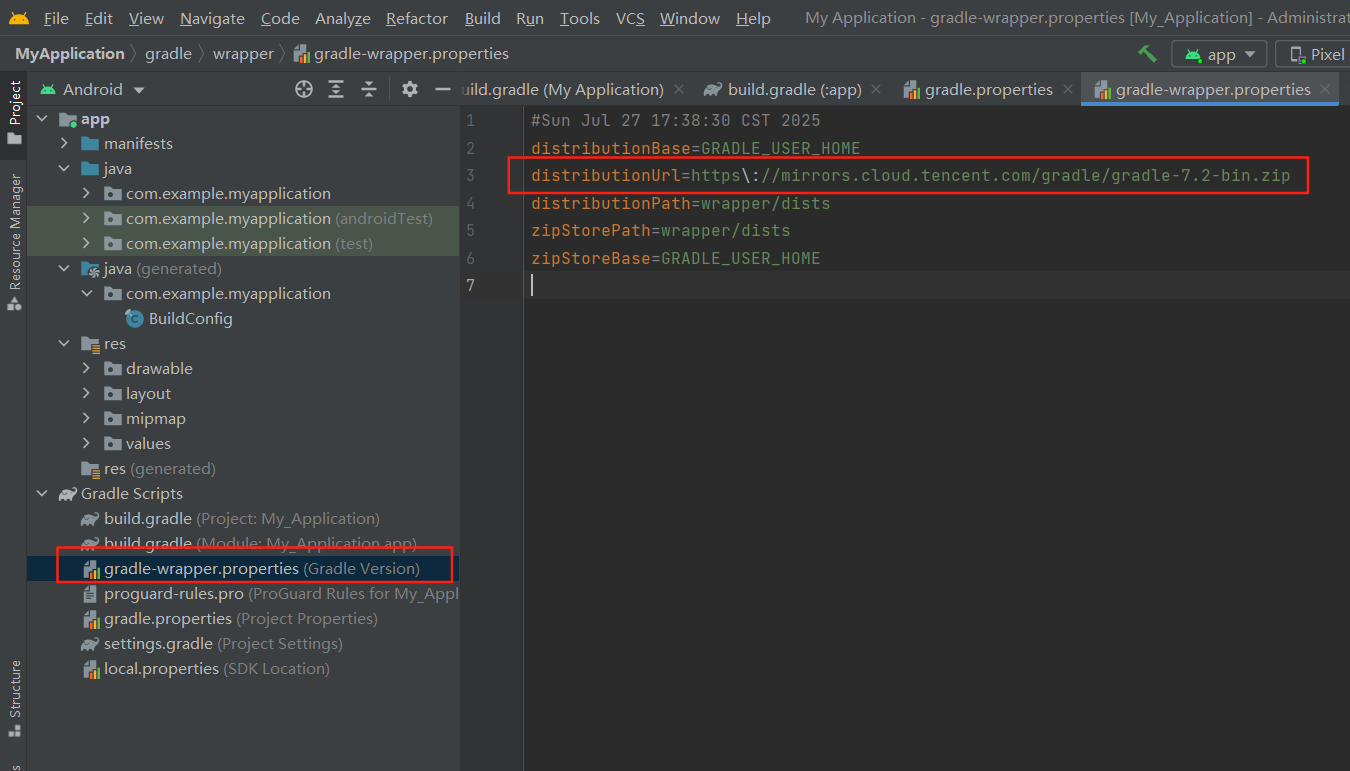The width and height of the screenshot is (1350, 771).
Task: Open the Refactor menu
Action: point(416,18)
